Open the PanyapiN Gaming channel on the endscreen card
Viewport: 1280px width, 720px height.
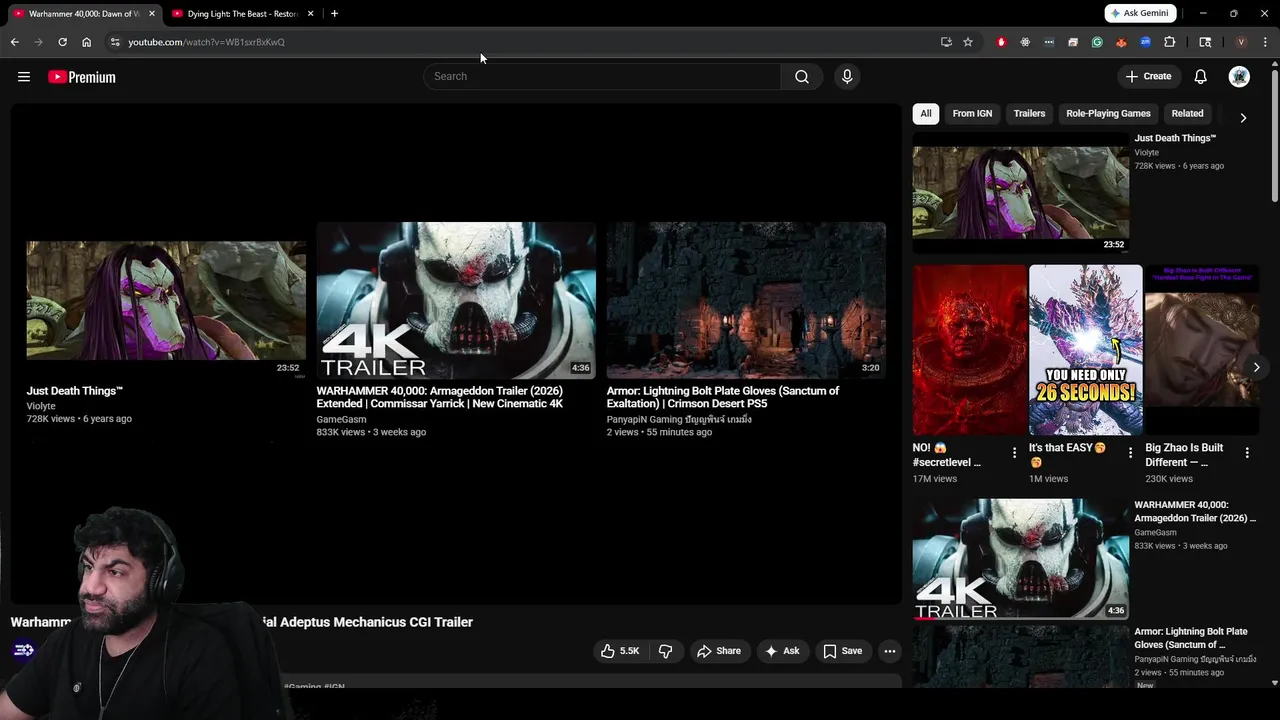(679, 419)
